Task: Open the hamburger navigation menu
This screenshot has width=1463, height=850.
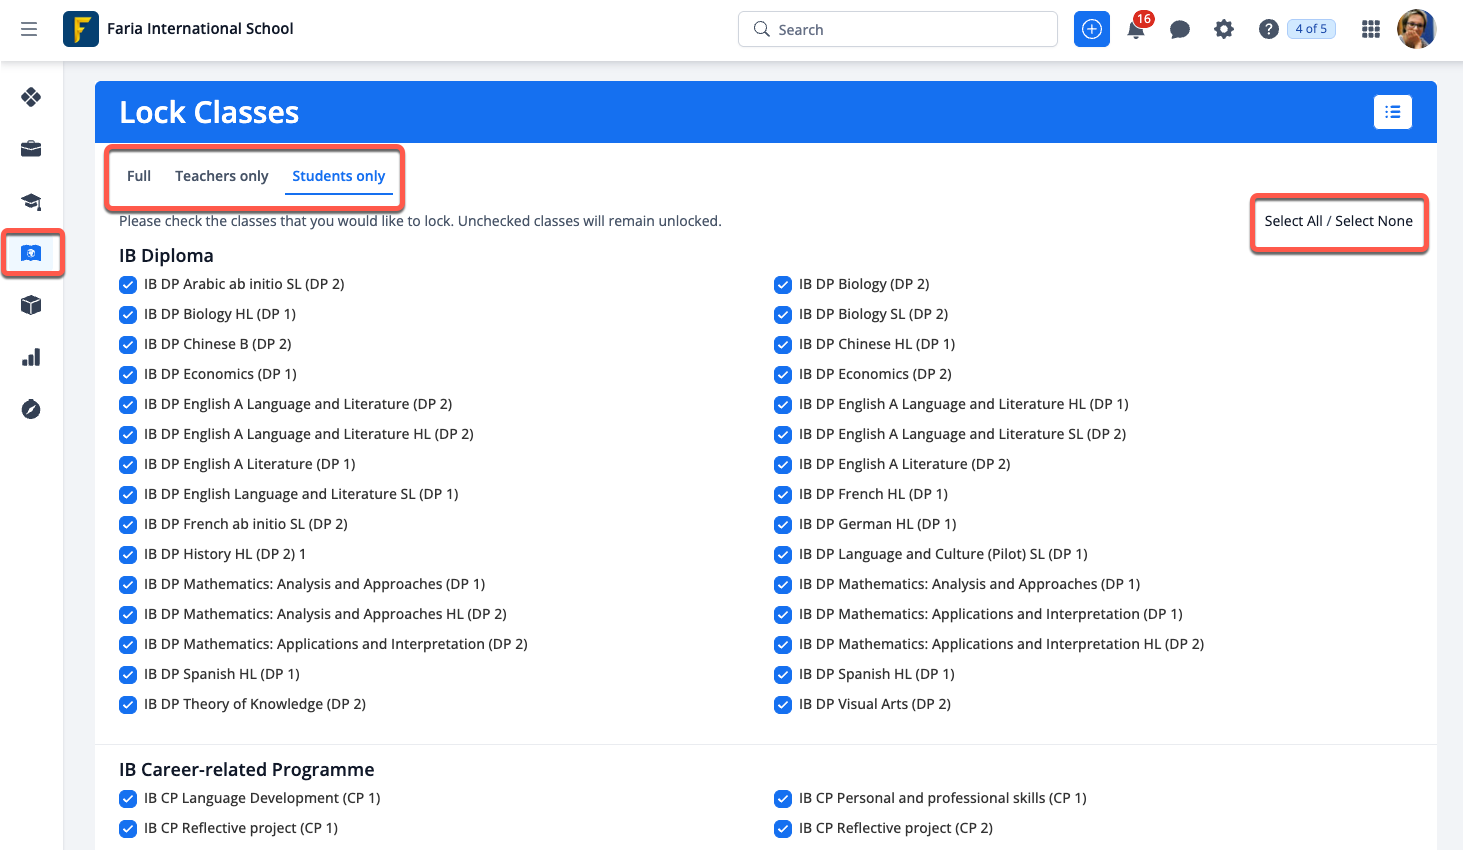Action: pos(29,29)
